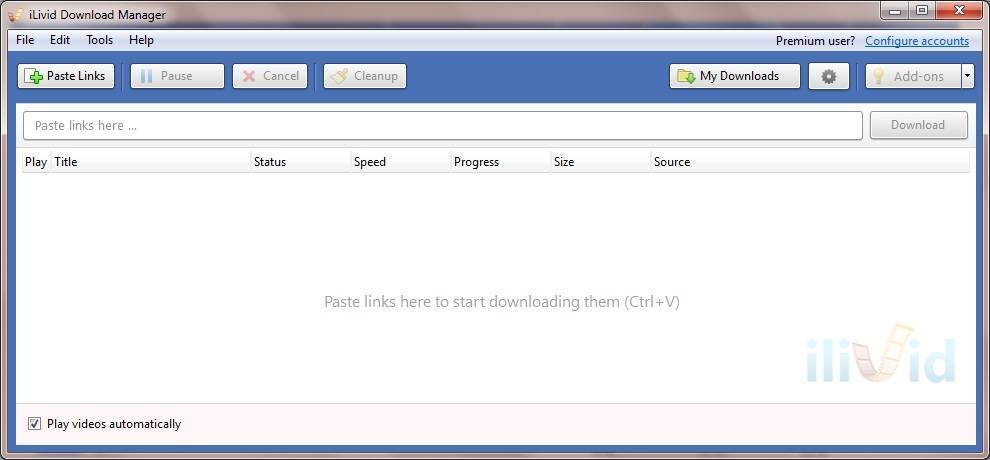Viewport: 990px width, 460px height.
Task: Maximize the iLivid Download Manager window
Action: coord(922,11)
